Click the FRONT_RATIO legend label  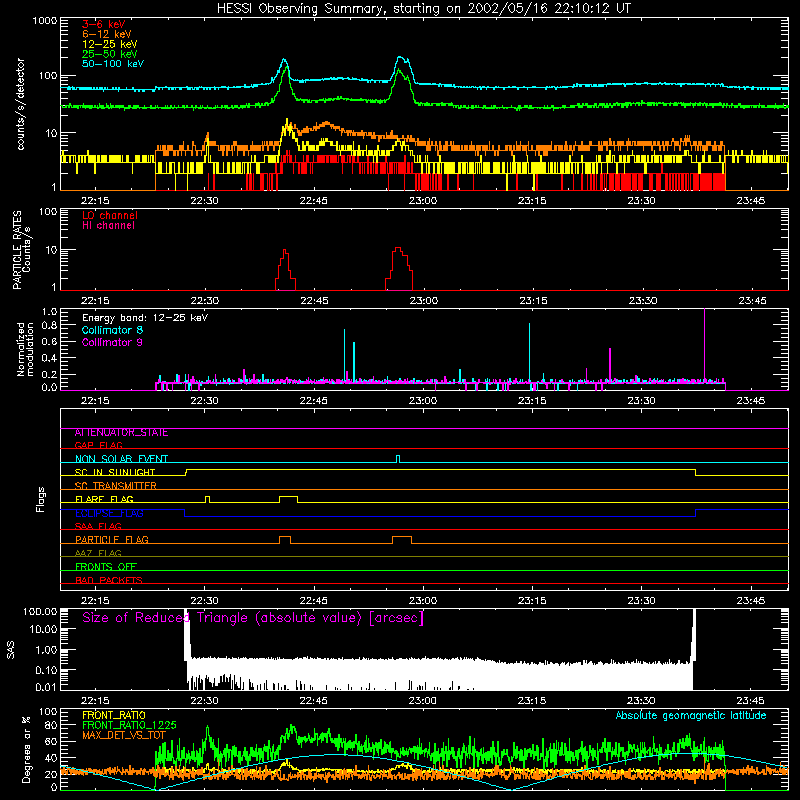click(114, 715)
